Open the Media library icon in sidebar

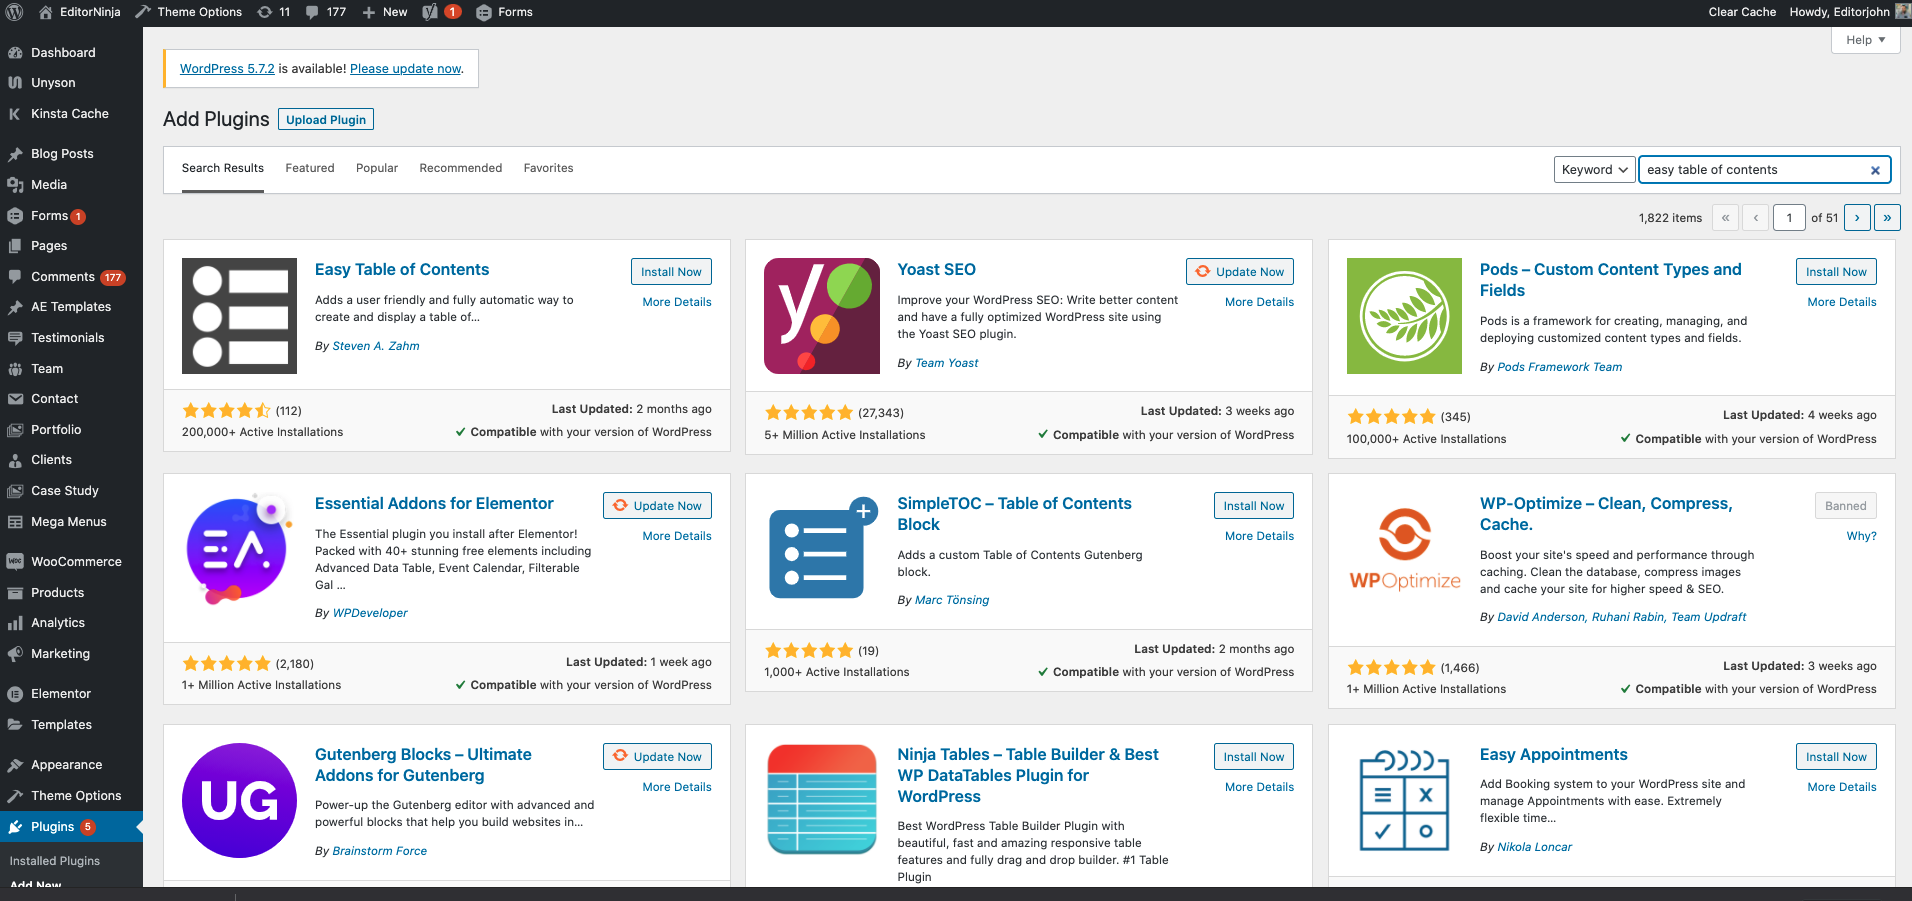[15, 184]
